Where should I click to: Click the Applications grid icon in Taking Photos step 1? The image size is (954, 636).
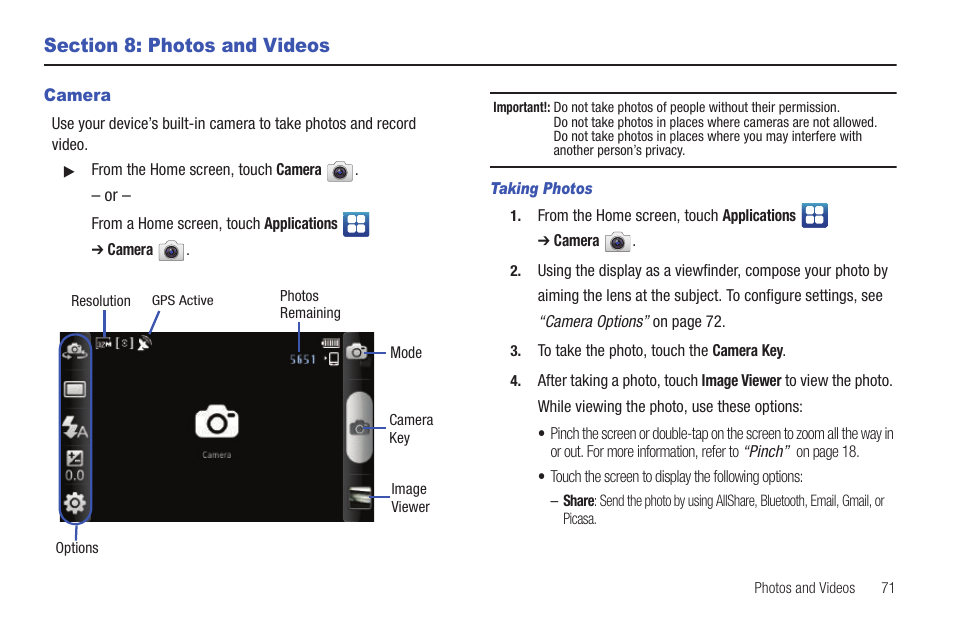[815, 215]
